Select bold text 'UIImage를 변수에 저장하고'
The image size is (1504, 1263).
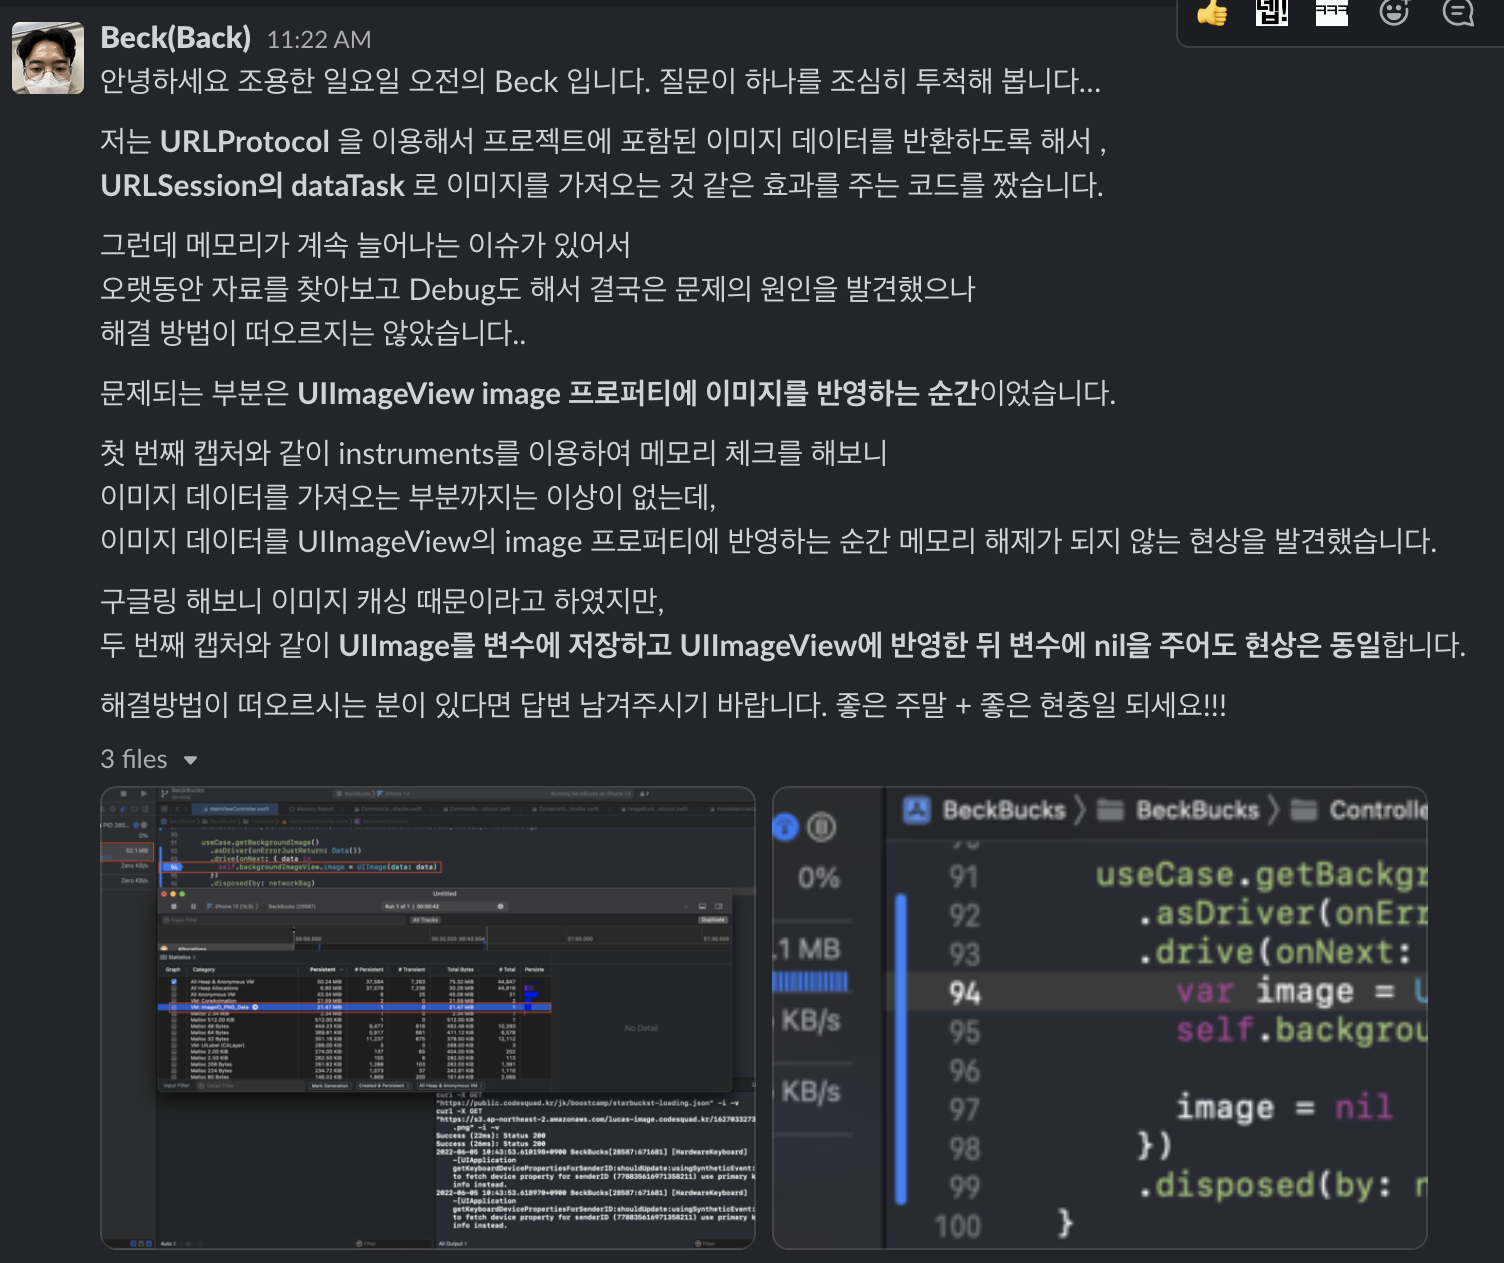(506, 646)
